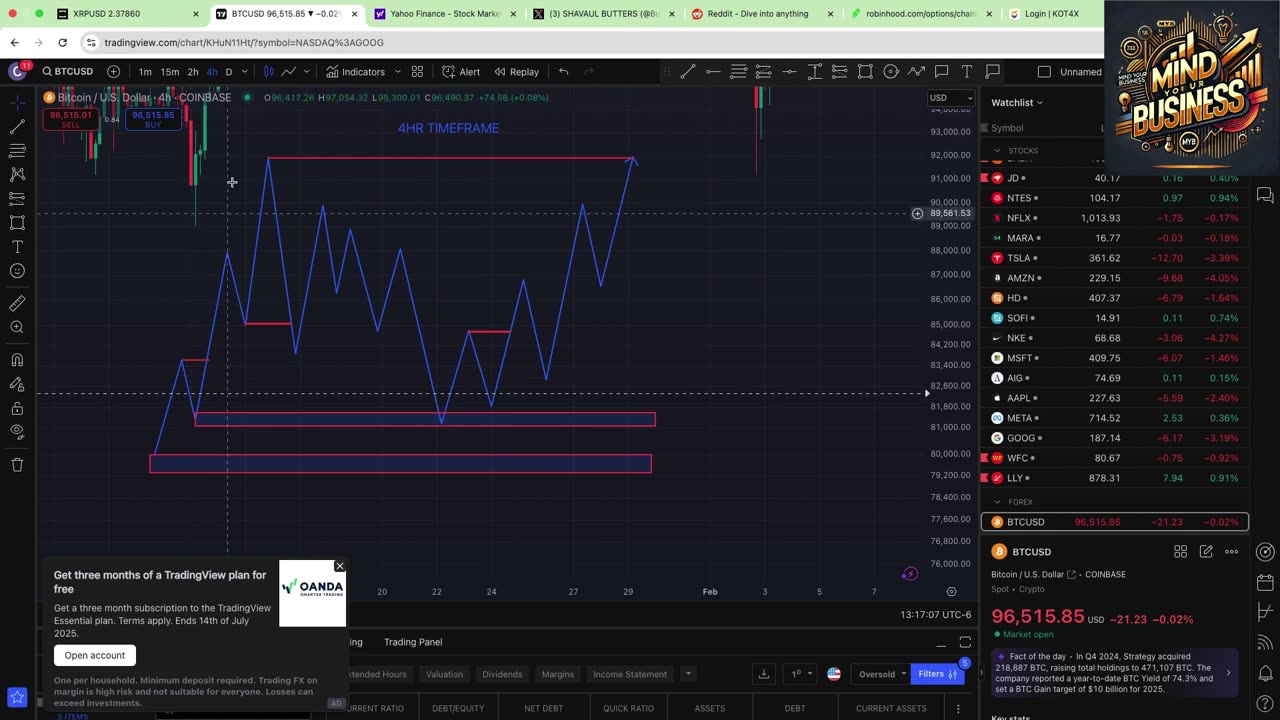Select the callout comment tool in favorites bar
The image size is (1280, 720).
coord(941,72)
